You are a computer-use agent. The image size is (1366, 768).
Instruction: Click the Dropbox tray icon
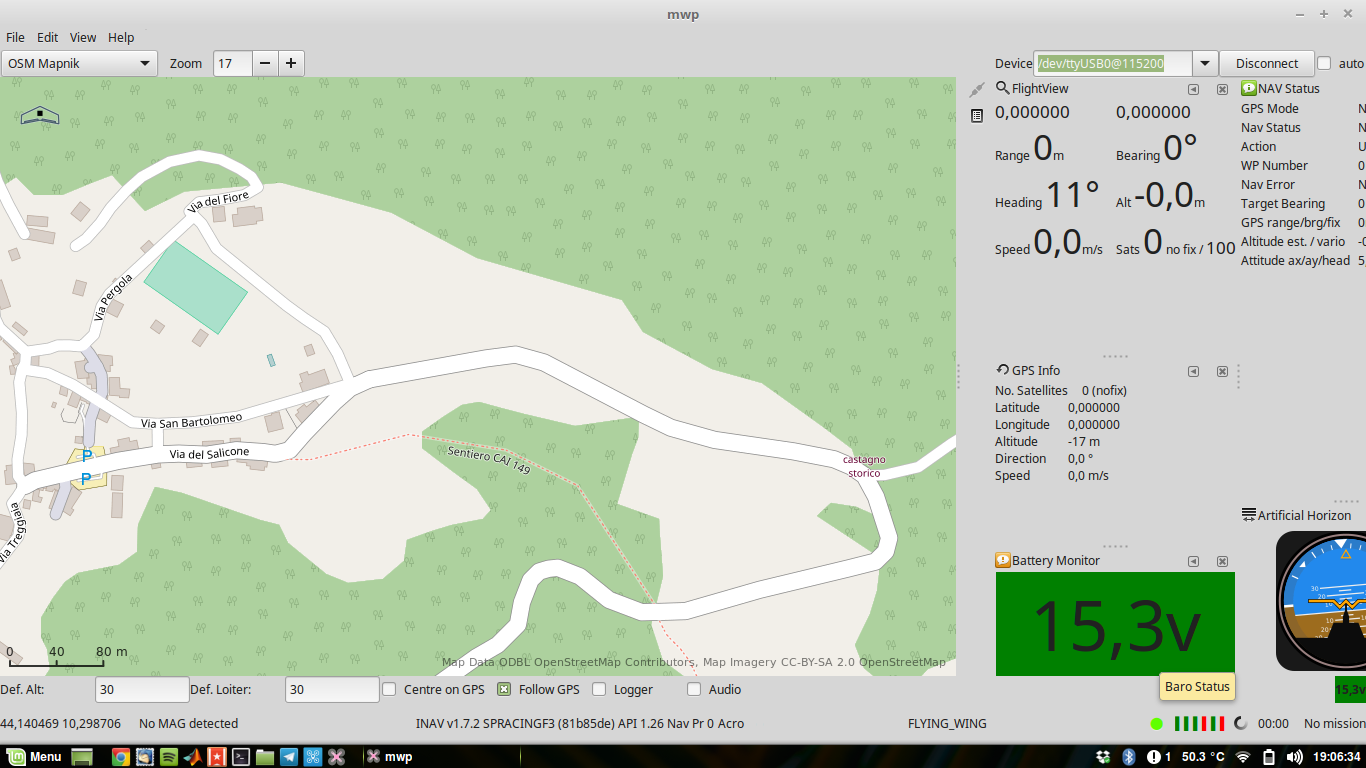[1103, 757]
